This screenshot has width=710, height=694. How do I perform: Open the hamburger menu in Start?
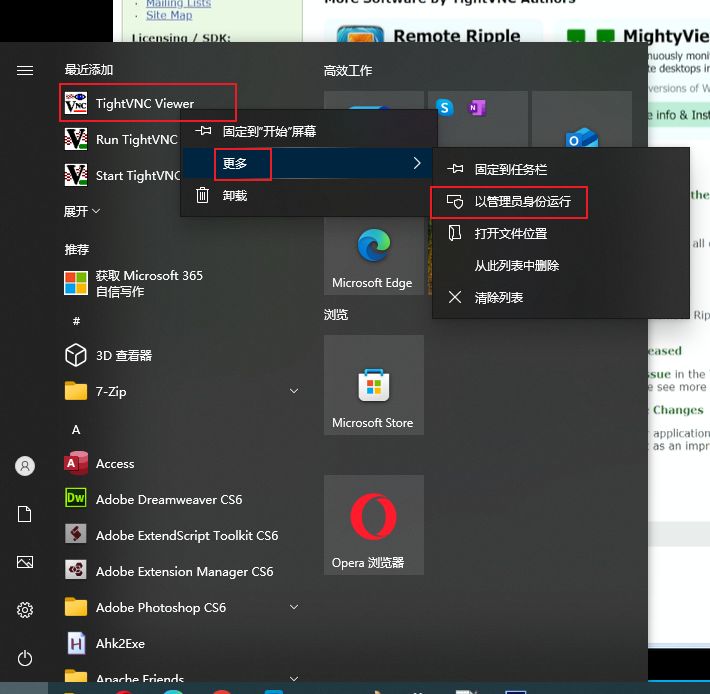25,70
